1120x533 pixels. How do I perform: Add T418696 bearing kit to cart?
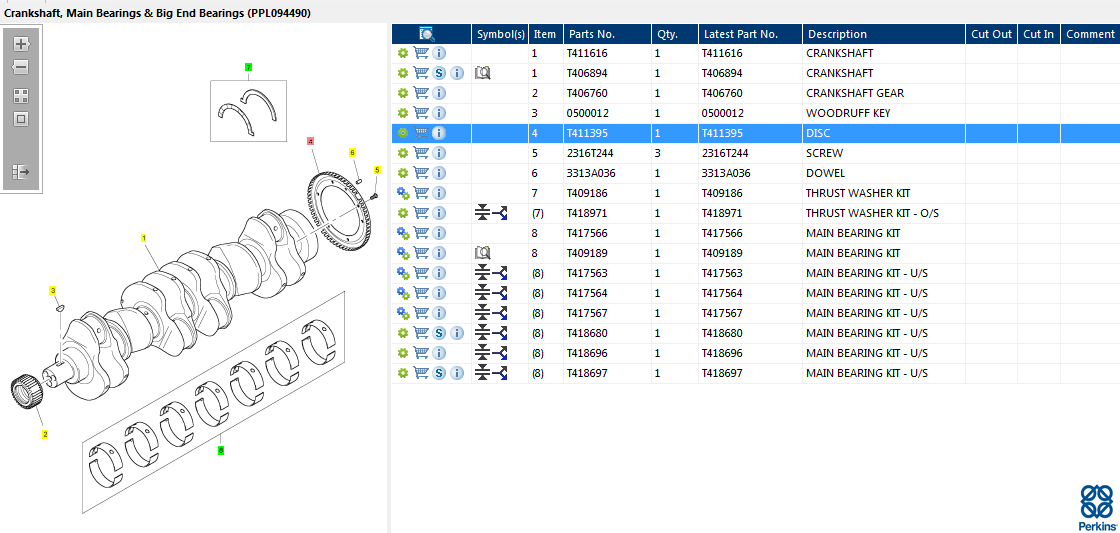tap(421, 353)
